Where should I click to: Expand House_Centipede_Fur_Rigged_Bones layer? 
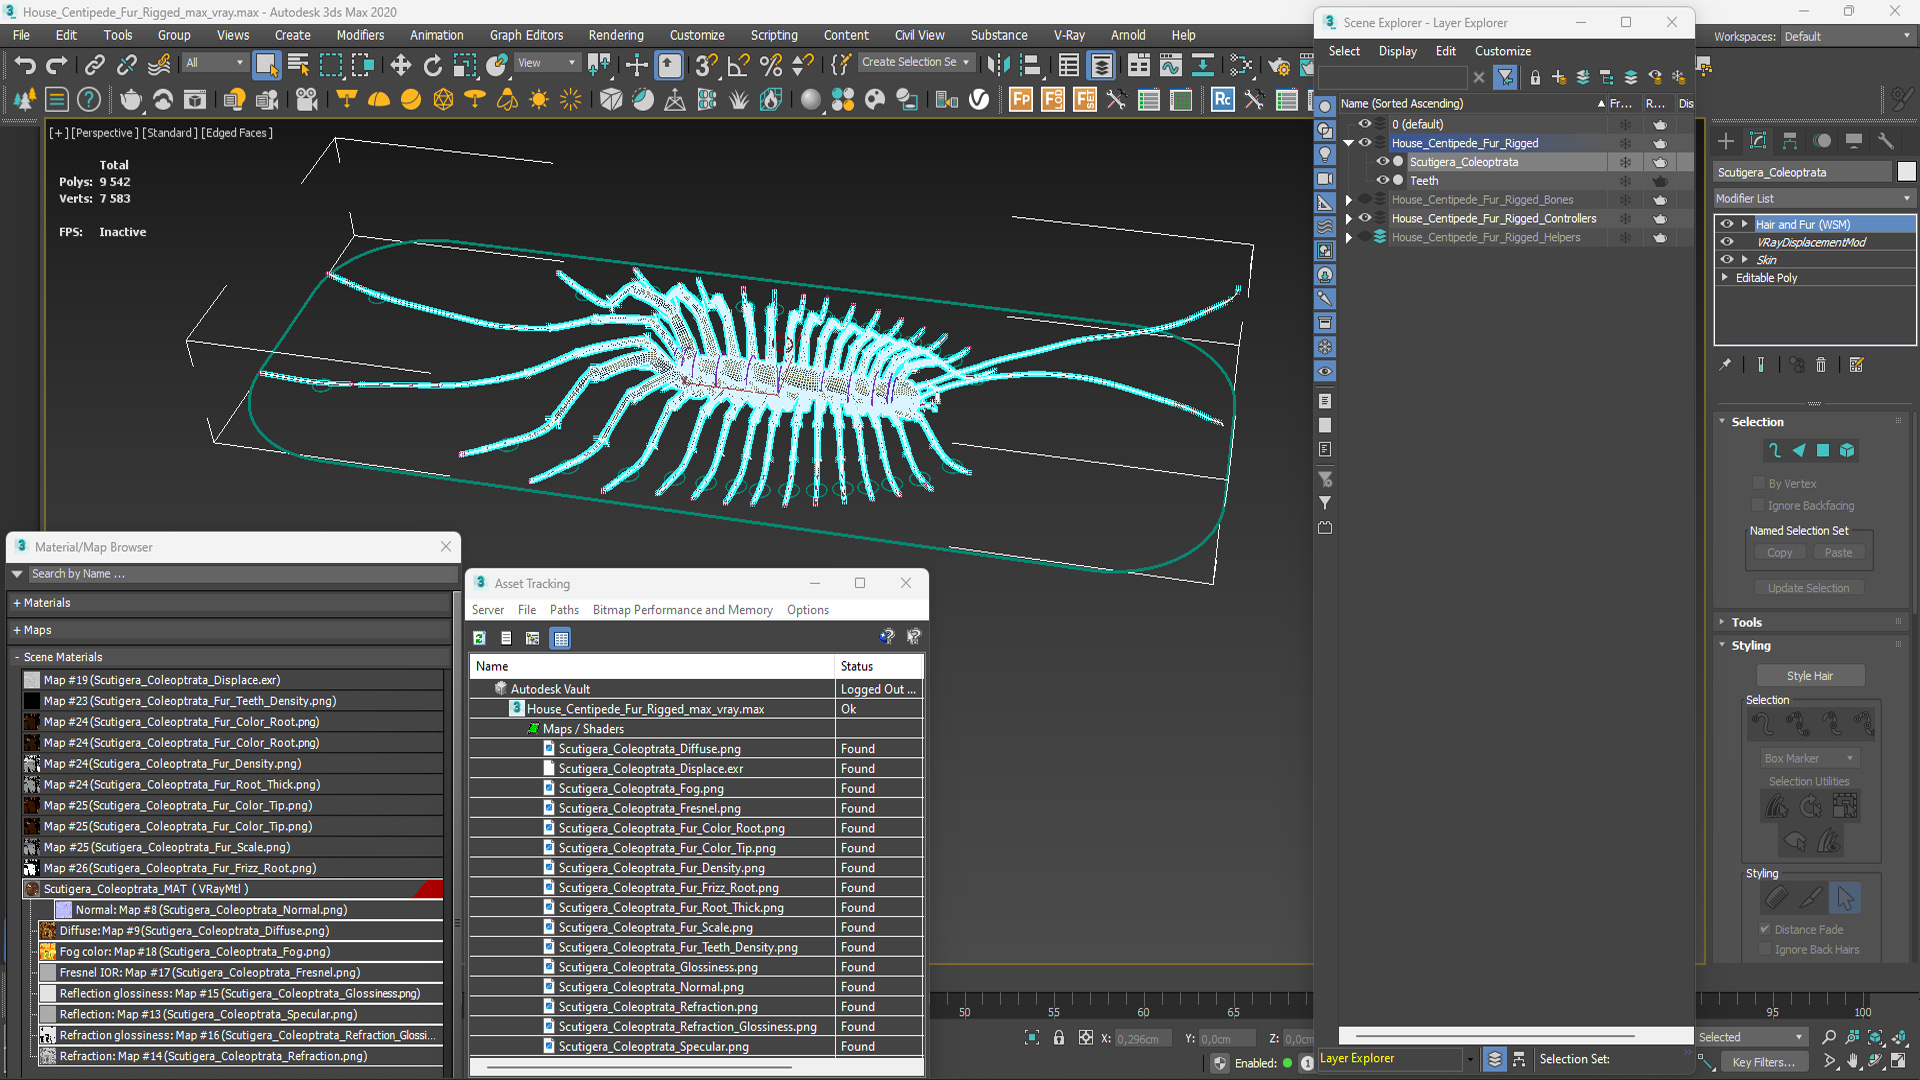[1349, 200]
